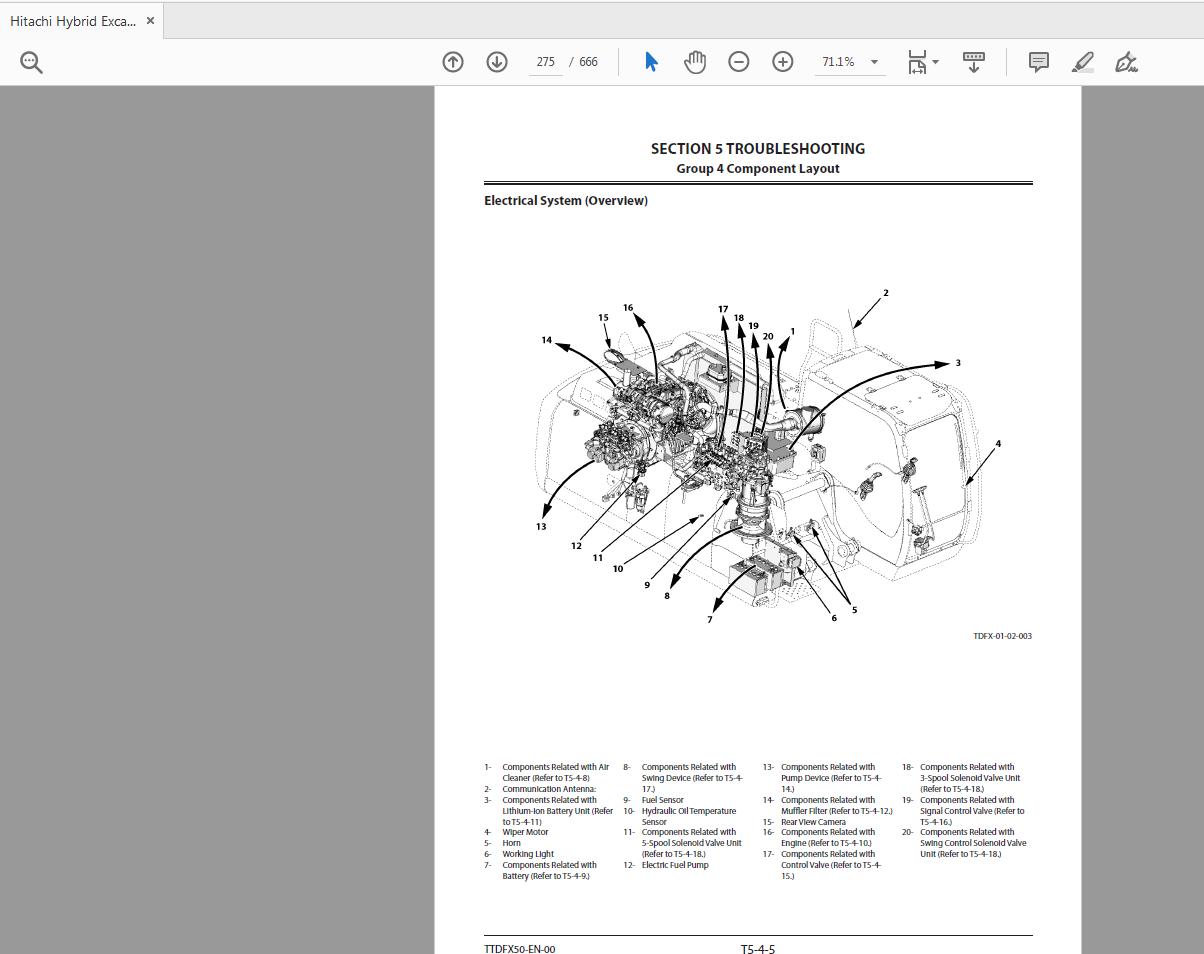
Task: Close the Hitachi Hybrid Exca tab
Action: (150, 20)
